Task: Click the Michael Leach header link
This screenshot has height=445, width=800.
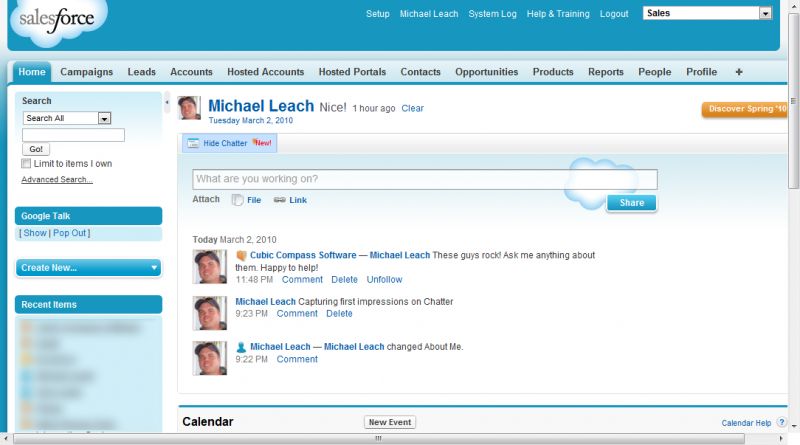Action: point(429,14)
